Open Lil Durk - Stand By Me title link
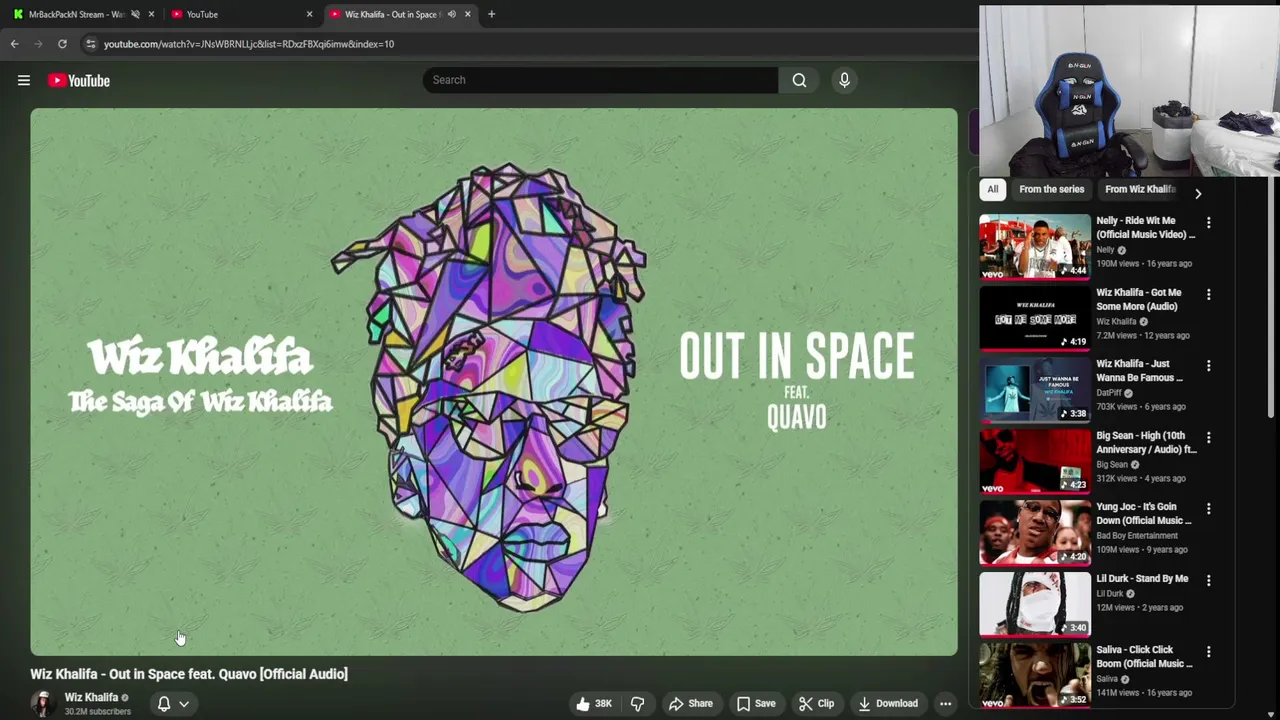The image size is (1280, 720). tap(1142, 578)
